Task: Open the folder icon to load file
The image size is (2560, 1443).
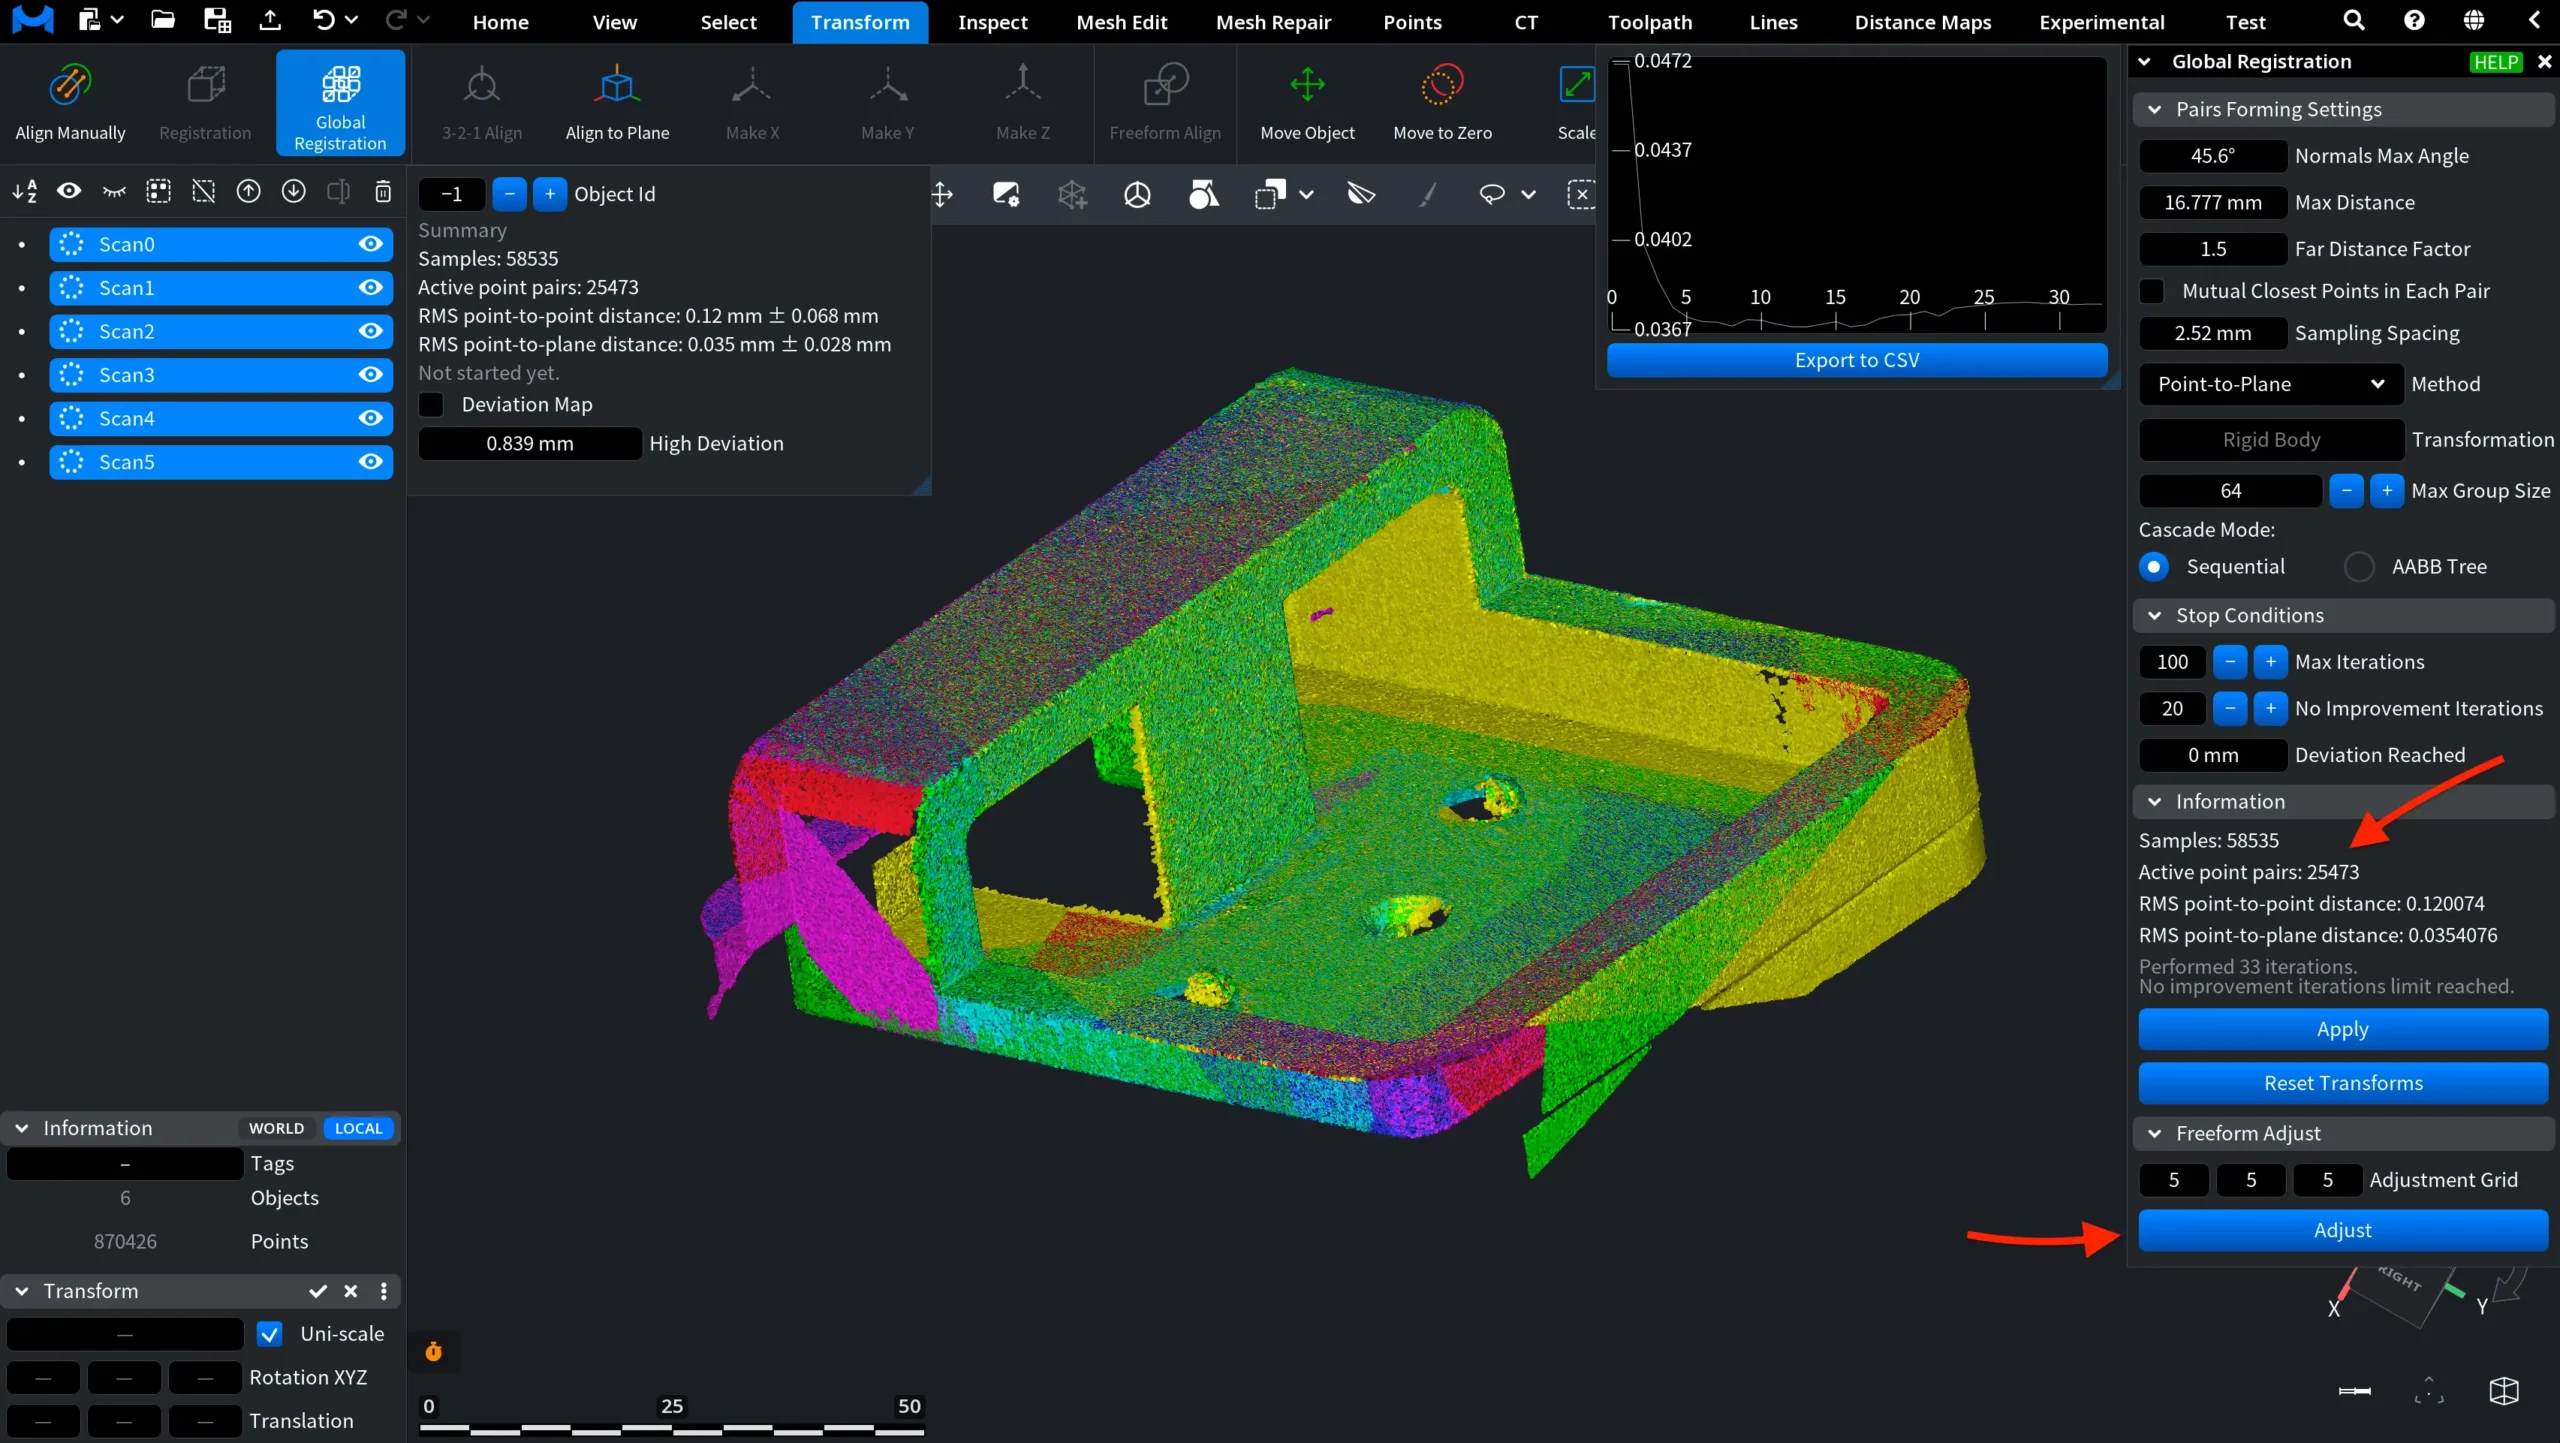Action: coord(162,21)
